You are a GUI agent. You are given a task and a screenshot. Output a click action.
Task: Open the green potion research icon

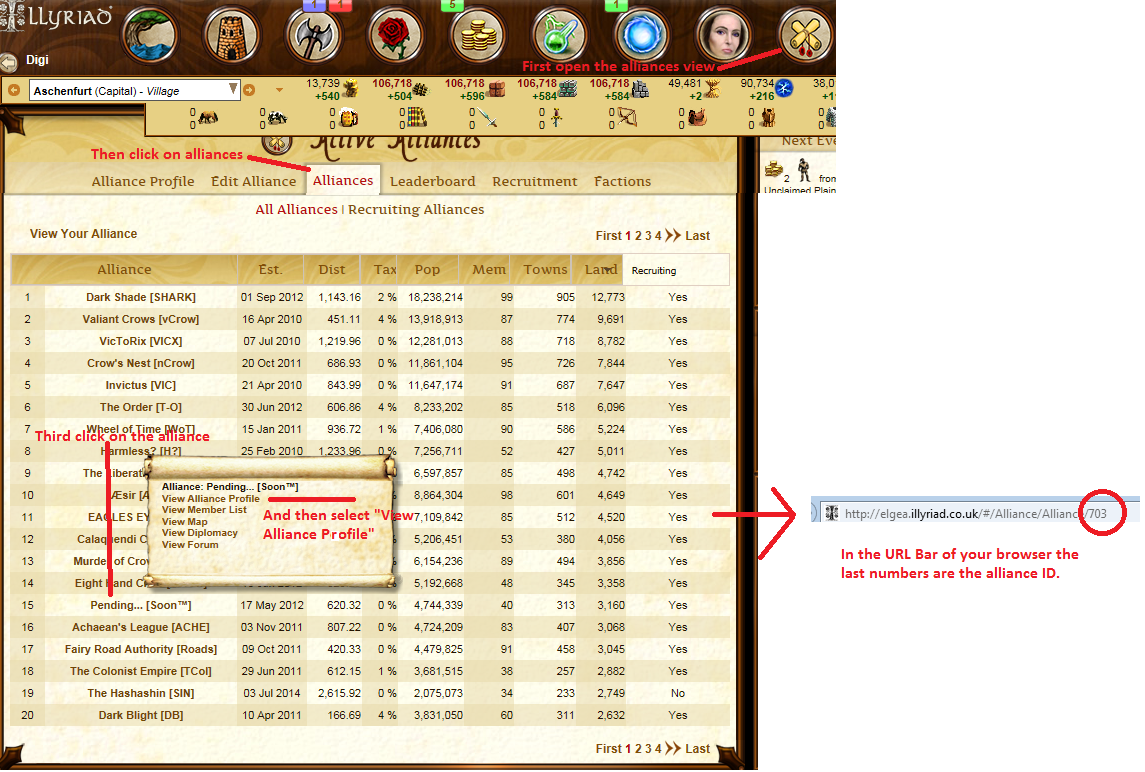pyautogui.click(x=560, y=36)
